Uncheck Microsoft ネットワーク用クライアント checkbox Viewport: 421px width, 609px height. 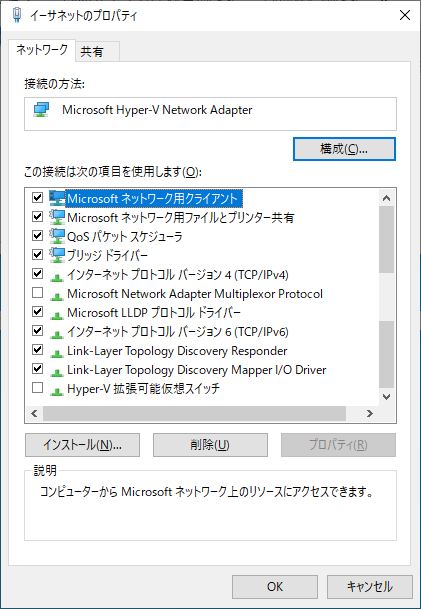pos(37,198)
